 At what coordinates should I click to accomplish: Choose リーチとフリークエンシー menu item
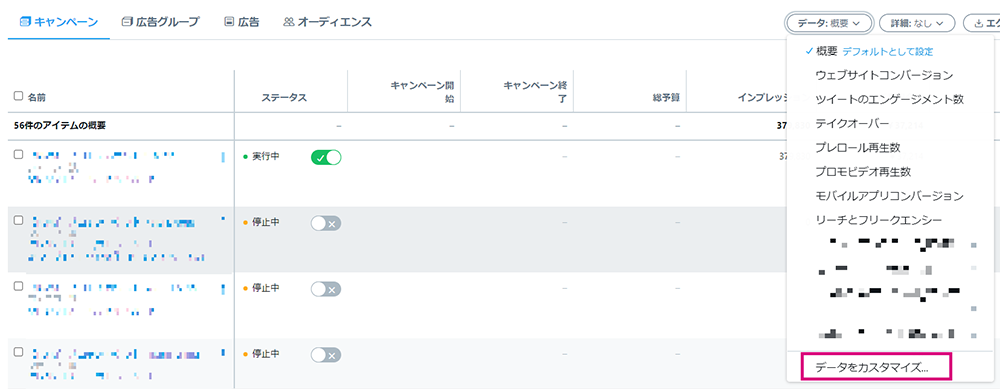(878, 220)
